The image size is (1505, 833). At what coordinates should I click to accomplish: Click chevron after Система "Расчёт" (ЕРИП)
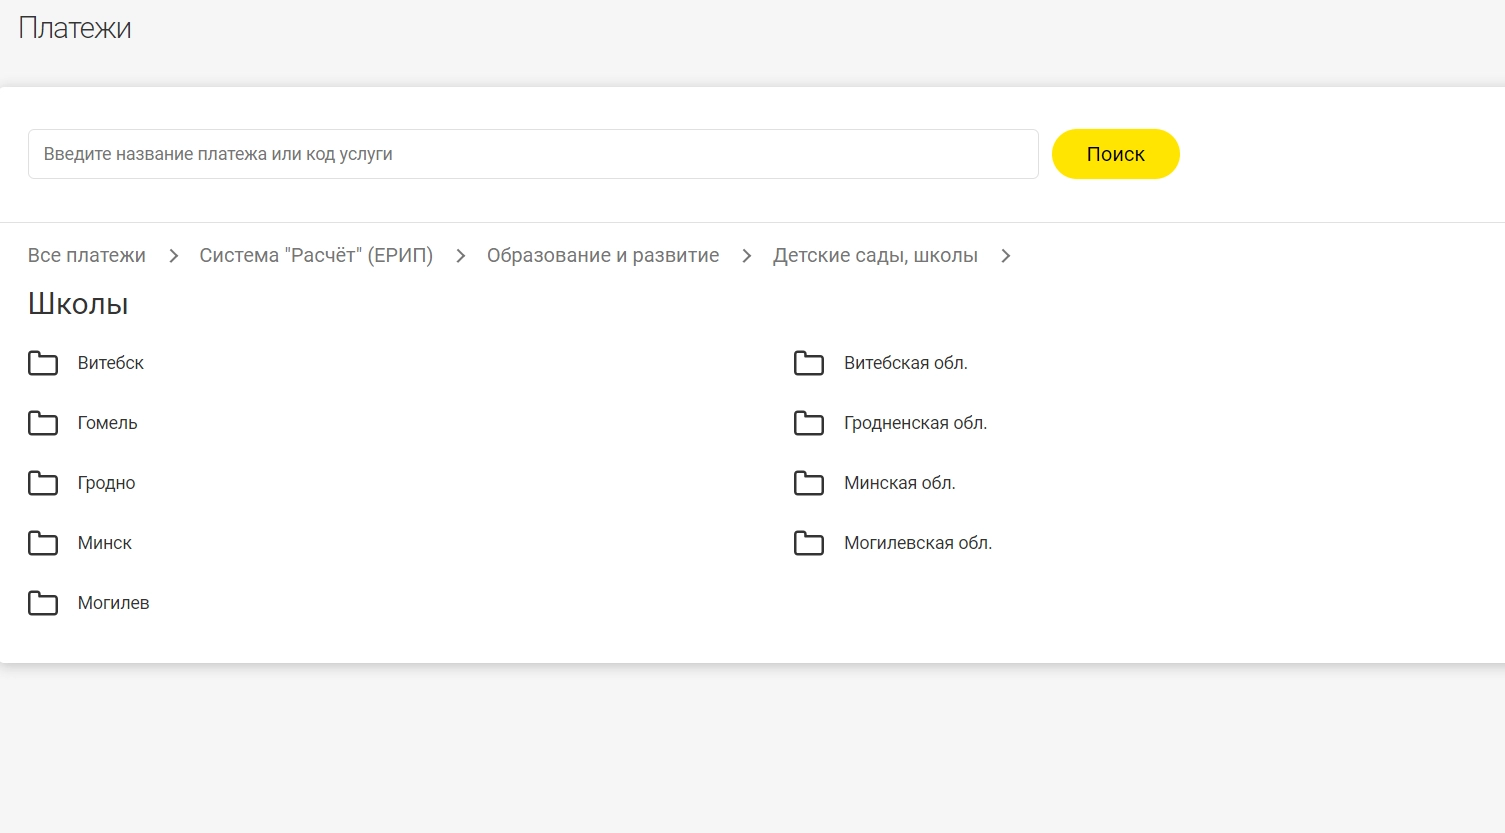coord(460,256)
